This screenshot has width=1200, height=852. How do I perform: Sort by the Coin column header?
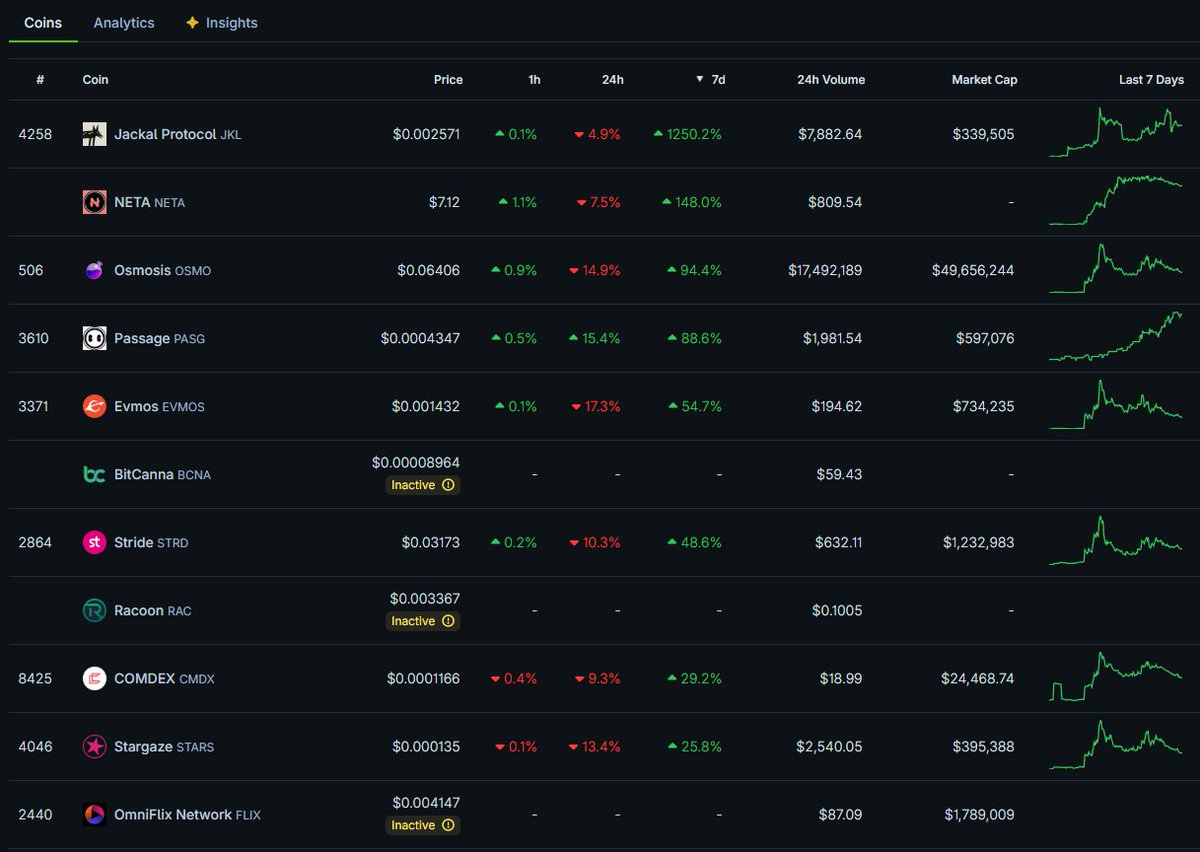(96, 79)
